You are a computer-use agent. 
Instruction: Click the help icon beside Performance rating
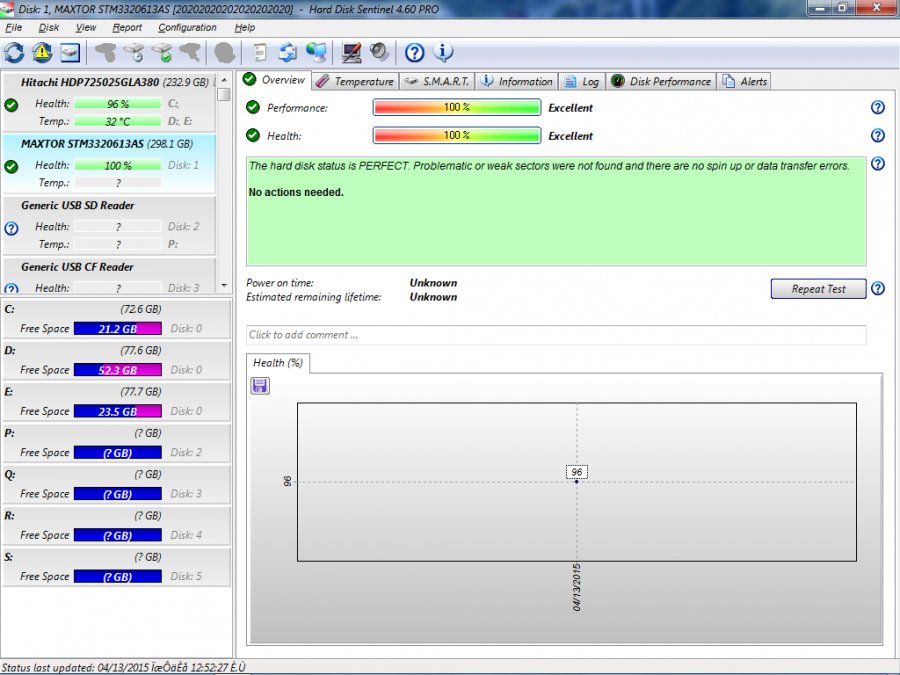click(878, 107)
